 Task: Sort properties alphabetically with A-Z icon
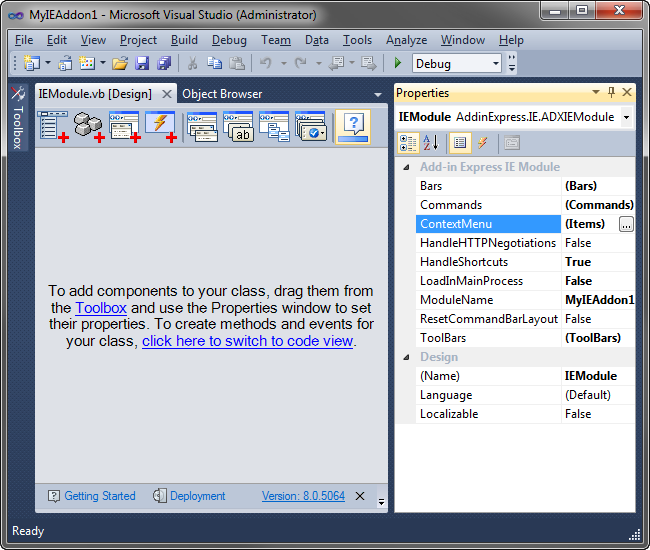click(x=431, y=143)
